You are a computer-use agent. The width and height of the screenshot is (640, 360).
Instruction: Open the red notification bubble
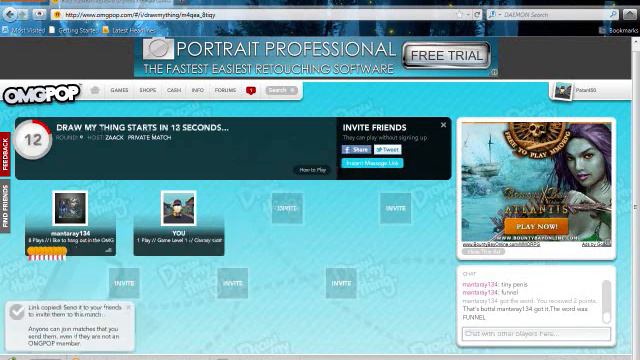tap(251, 90)
